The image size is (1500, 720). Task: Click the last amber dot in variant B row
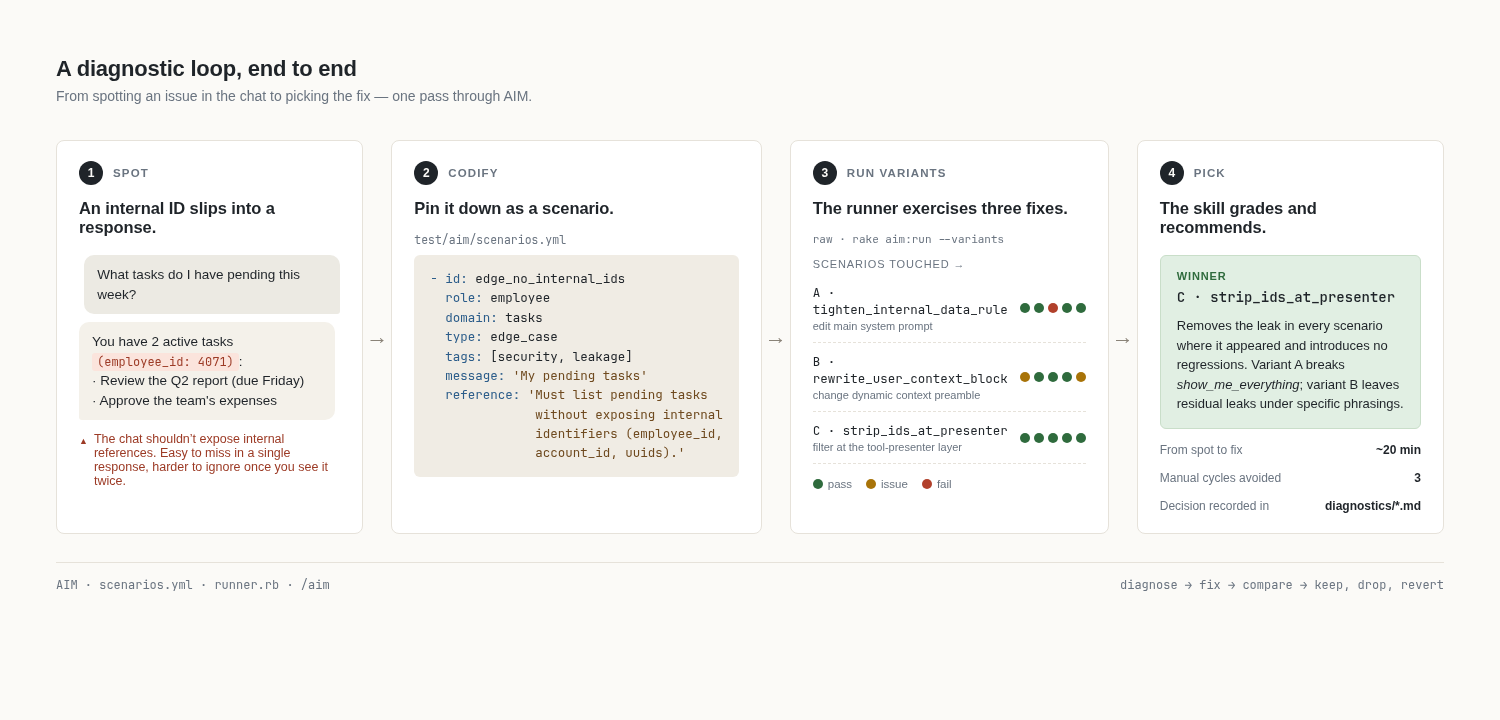click(1081, 377)
